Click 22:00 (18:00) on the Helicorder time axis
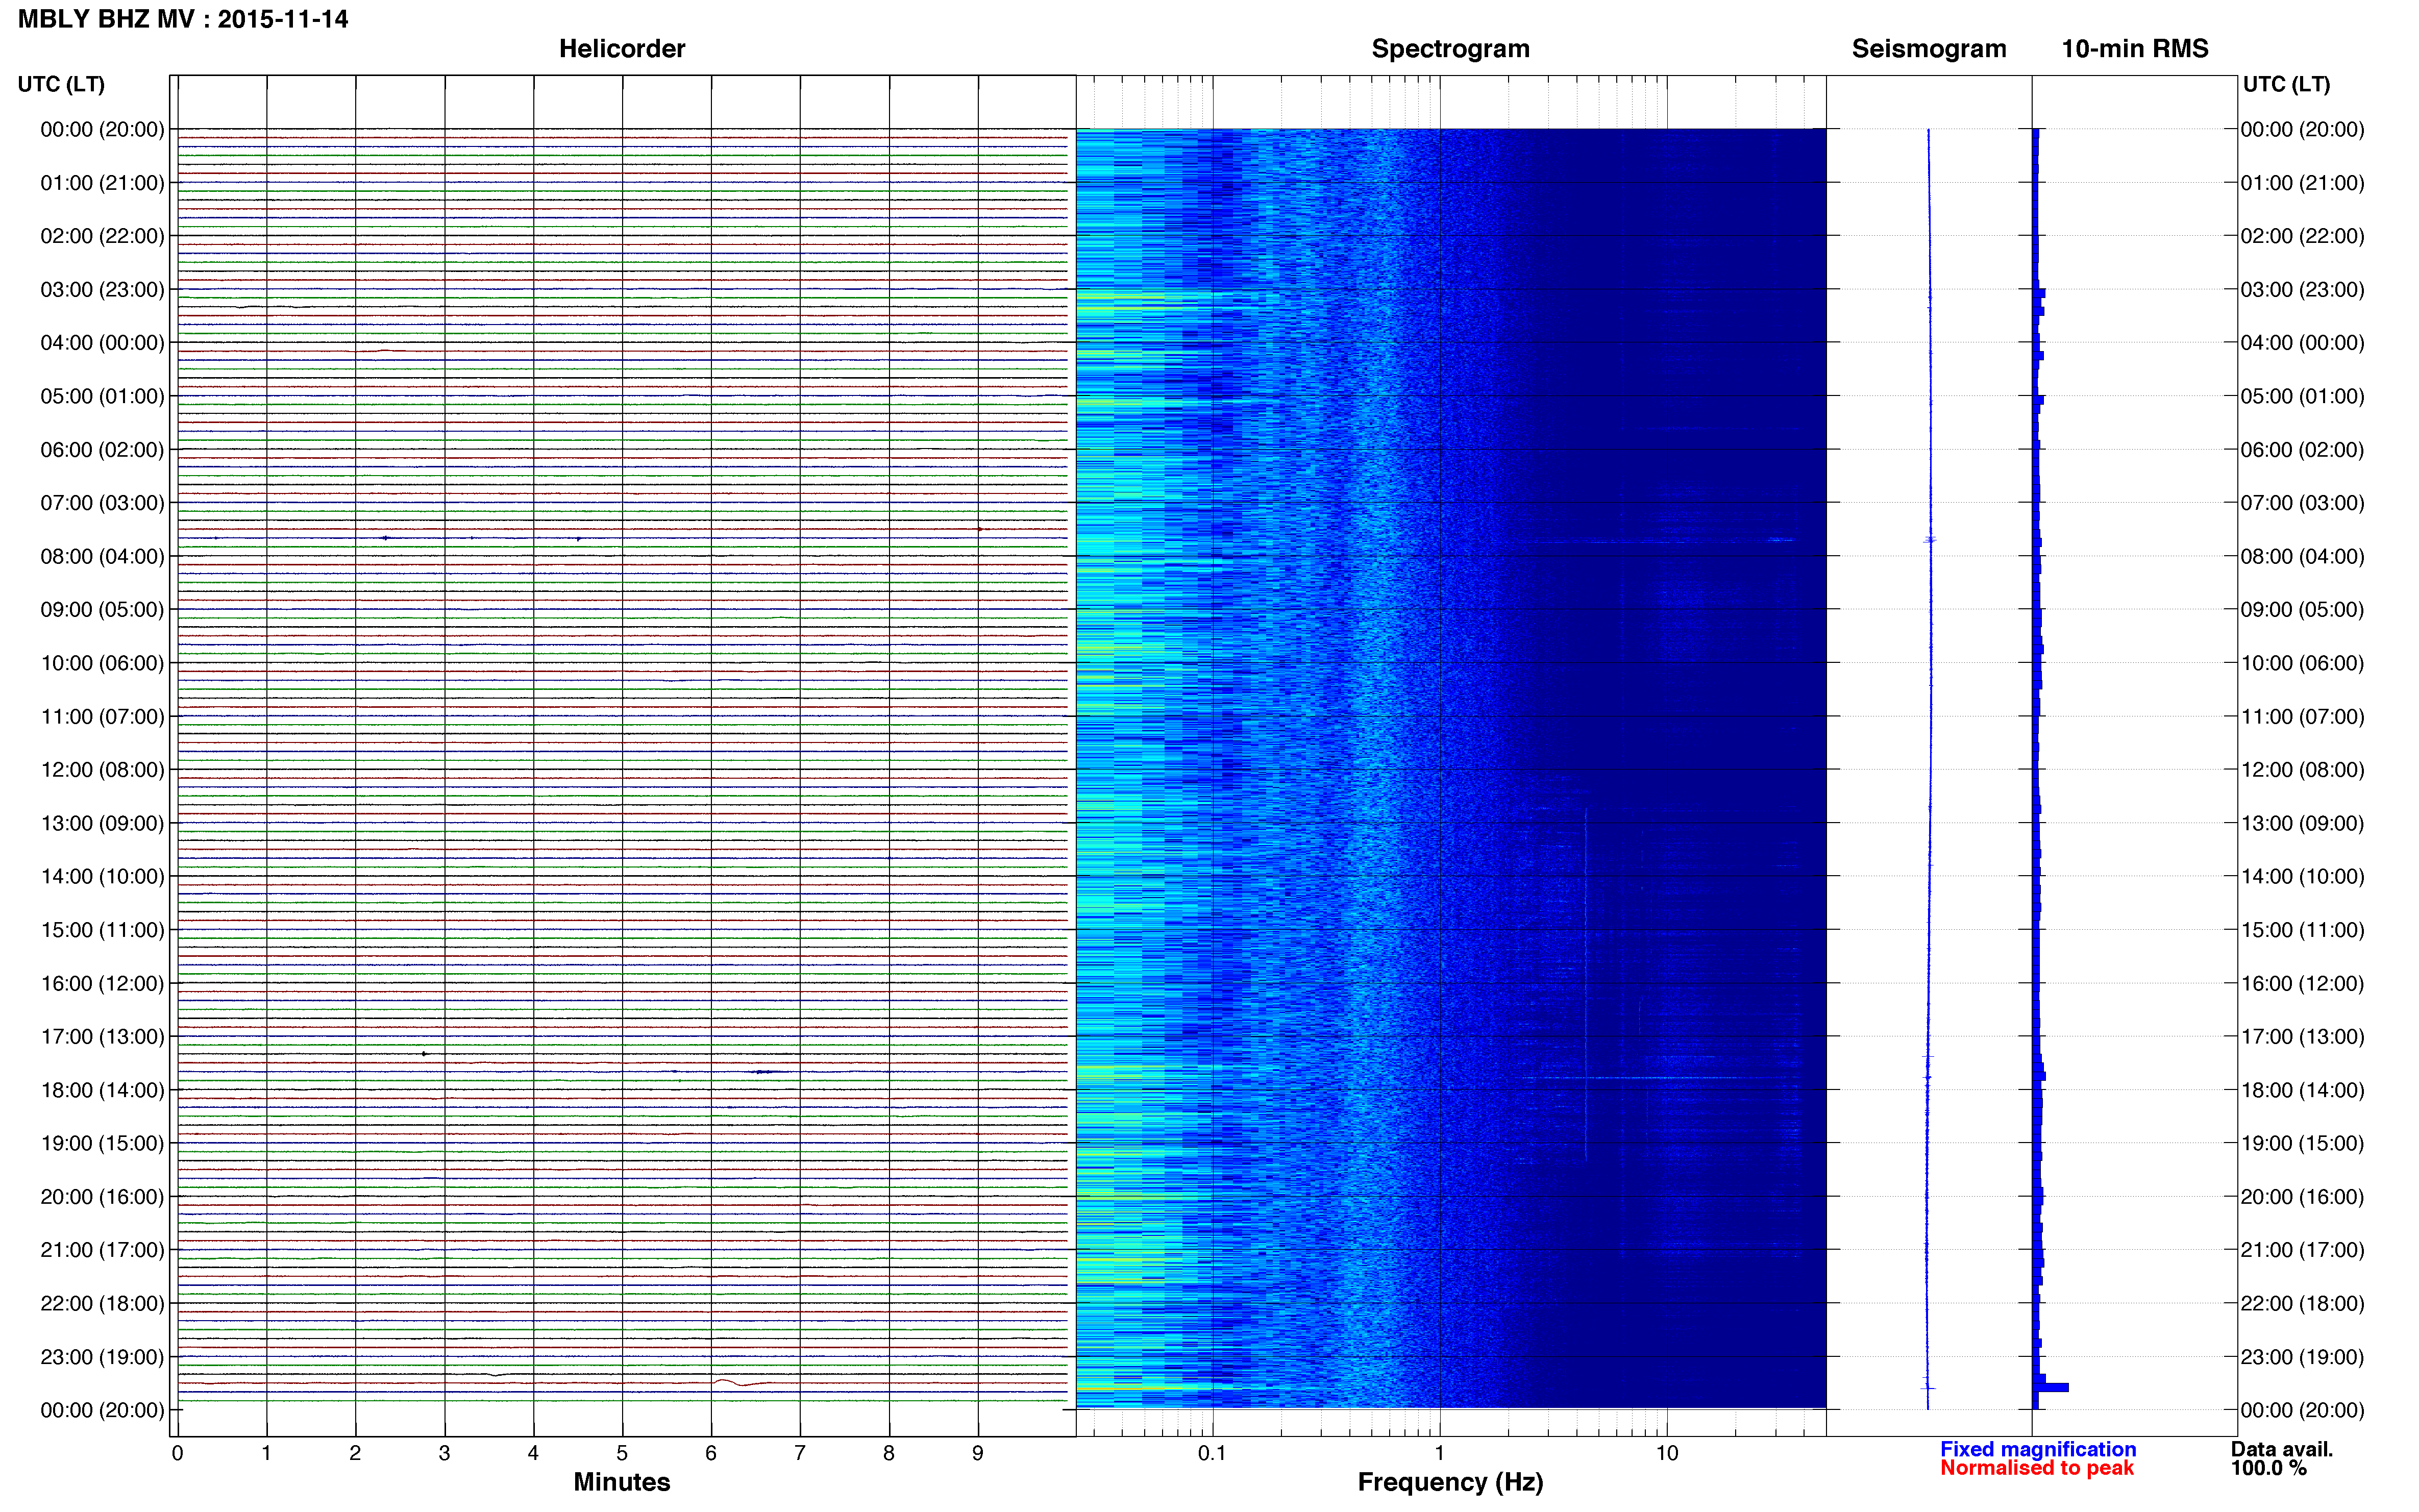 click(x=102, y=1304)
